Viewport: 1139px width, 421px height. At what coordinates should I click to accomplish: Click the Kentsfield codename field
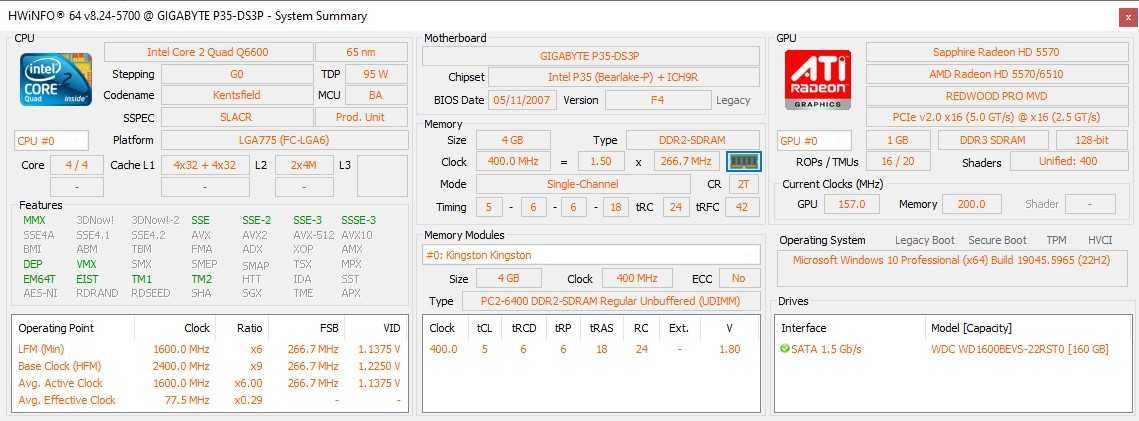tap(237, 95)
